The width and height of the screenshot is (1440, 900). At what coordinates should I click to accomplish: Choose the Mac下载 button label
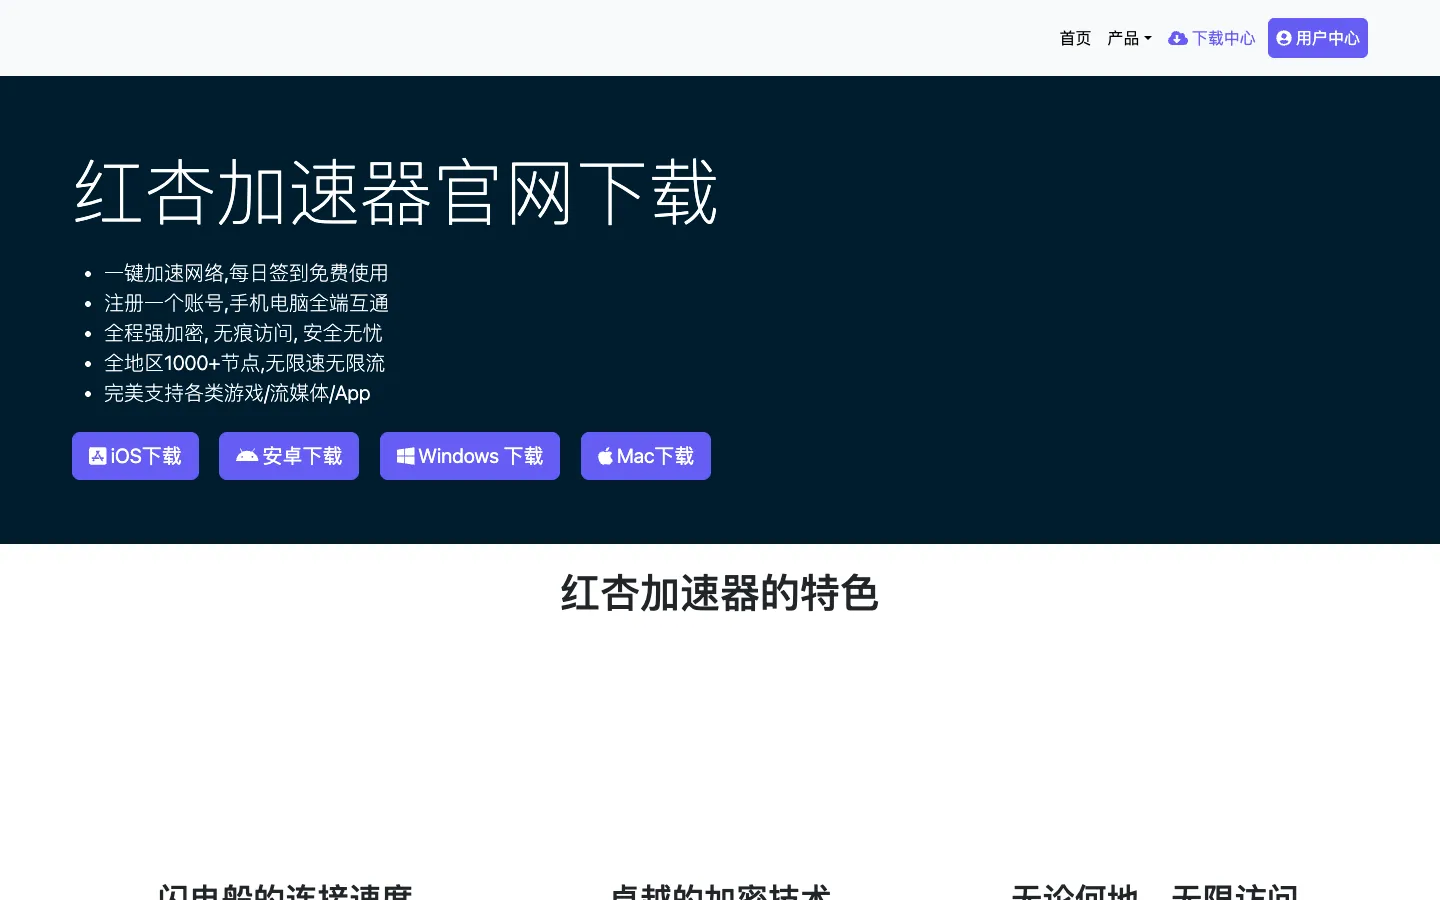click(x=656, y=456)
